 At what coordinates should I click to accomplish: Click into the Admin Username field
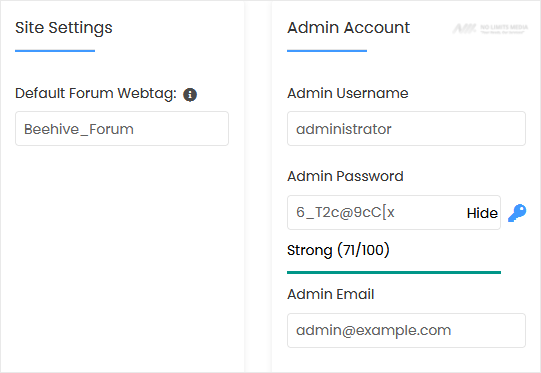pyautogui.click(x=406, y=129)
